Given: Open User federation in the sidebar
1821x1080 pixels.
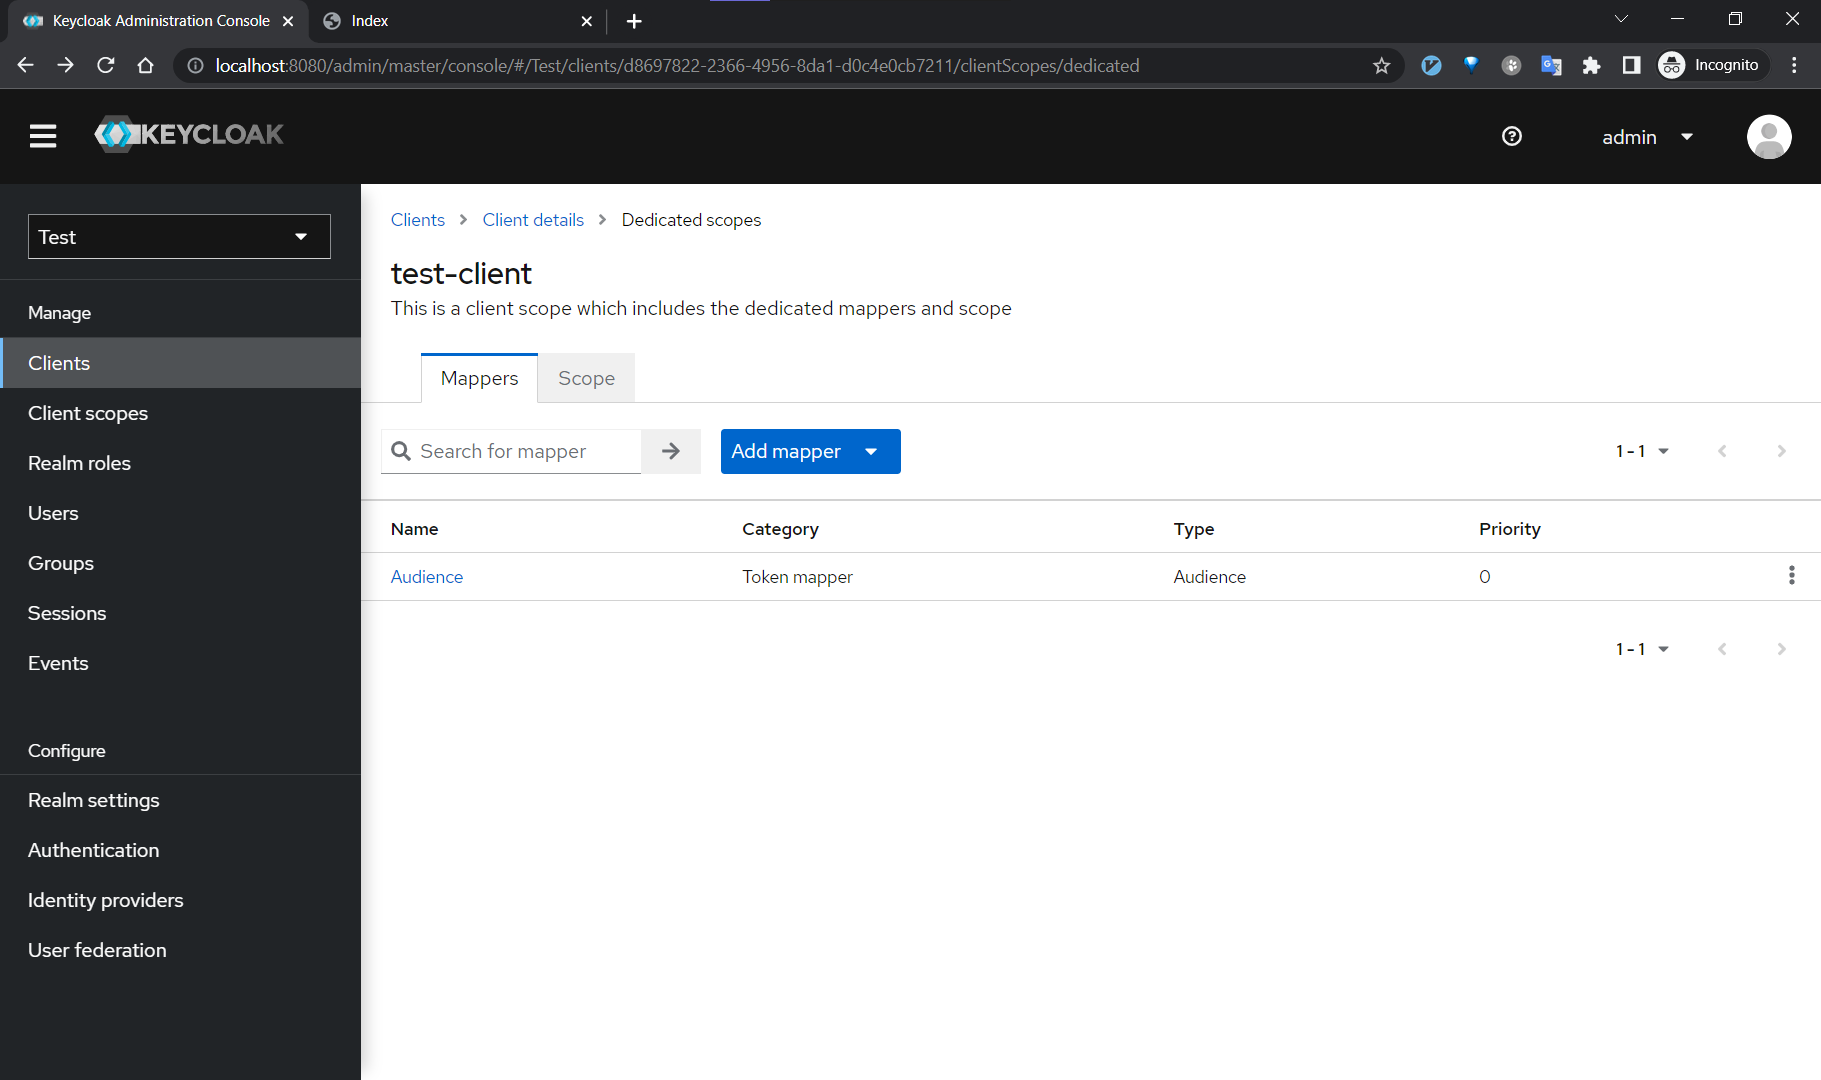Looking at the screenshot, I should tap(180, 950).
